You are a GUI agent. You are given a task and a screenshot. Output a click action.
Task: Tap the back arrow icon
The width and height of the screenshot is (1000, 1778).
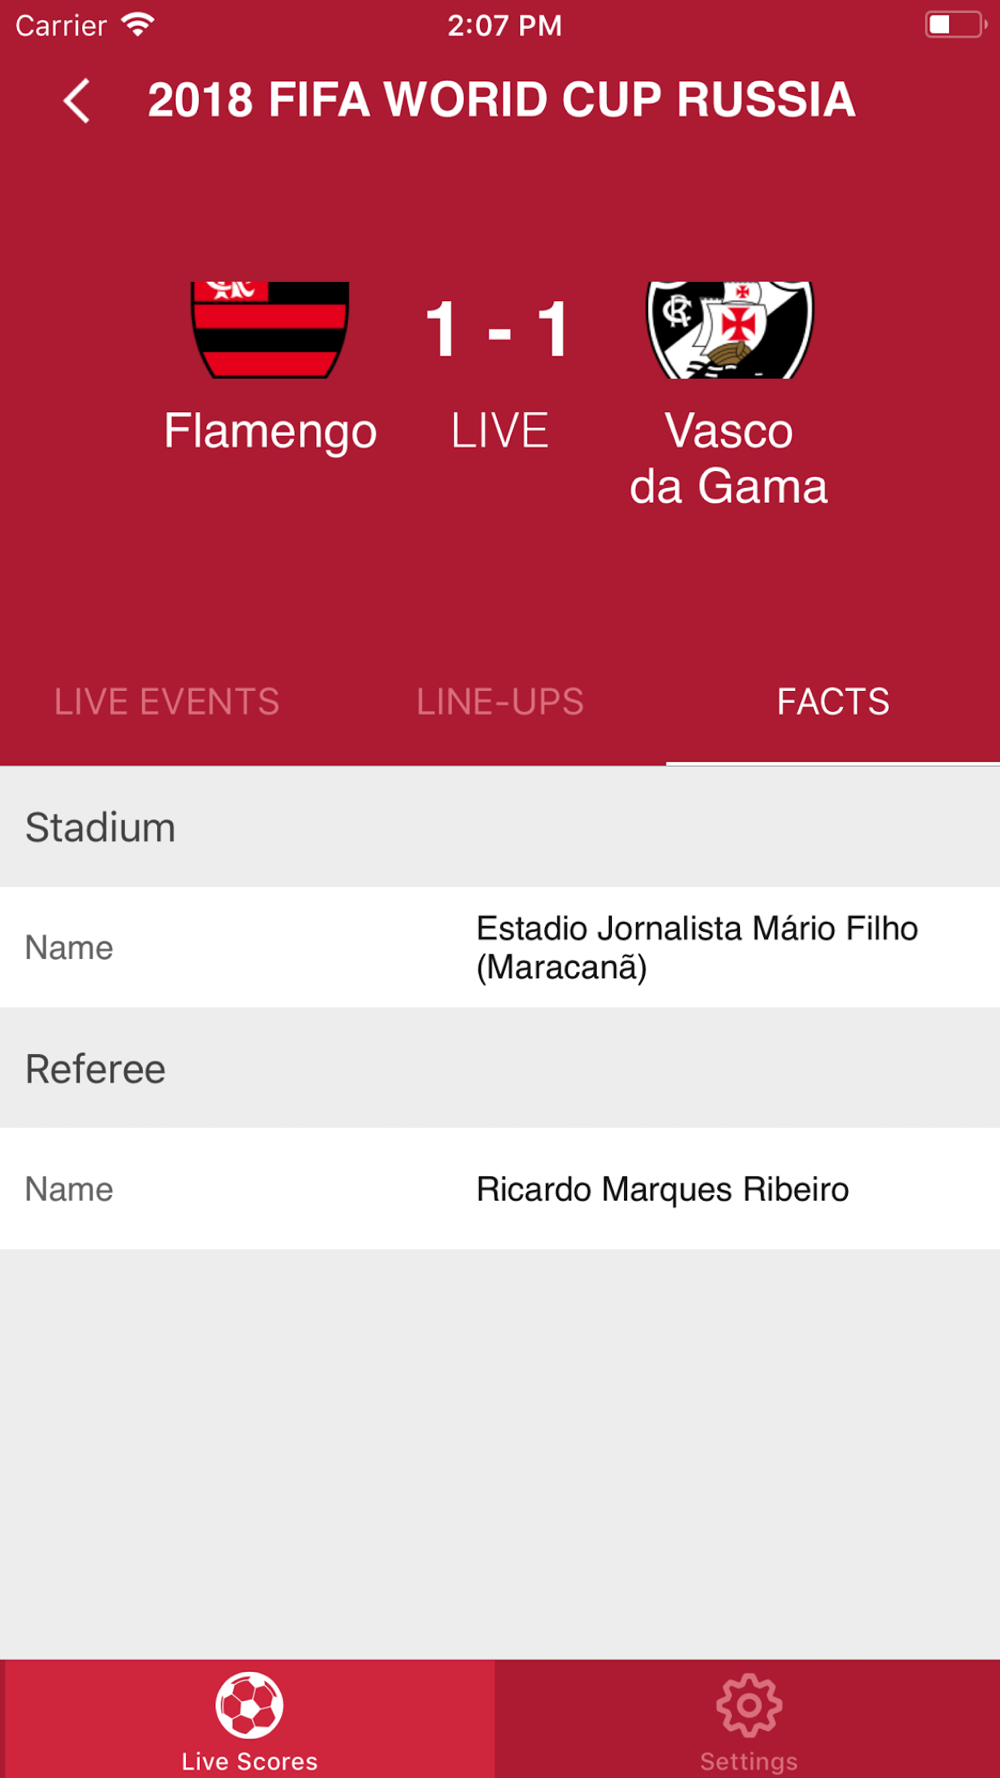tap(77, 100)
